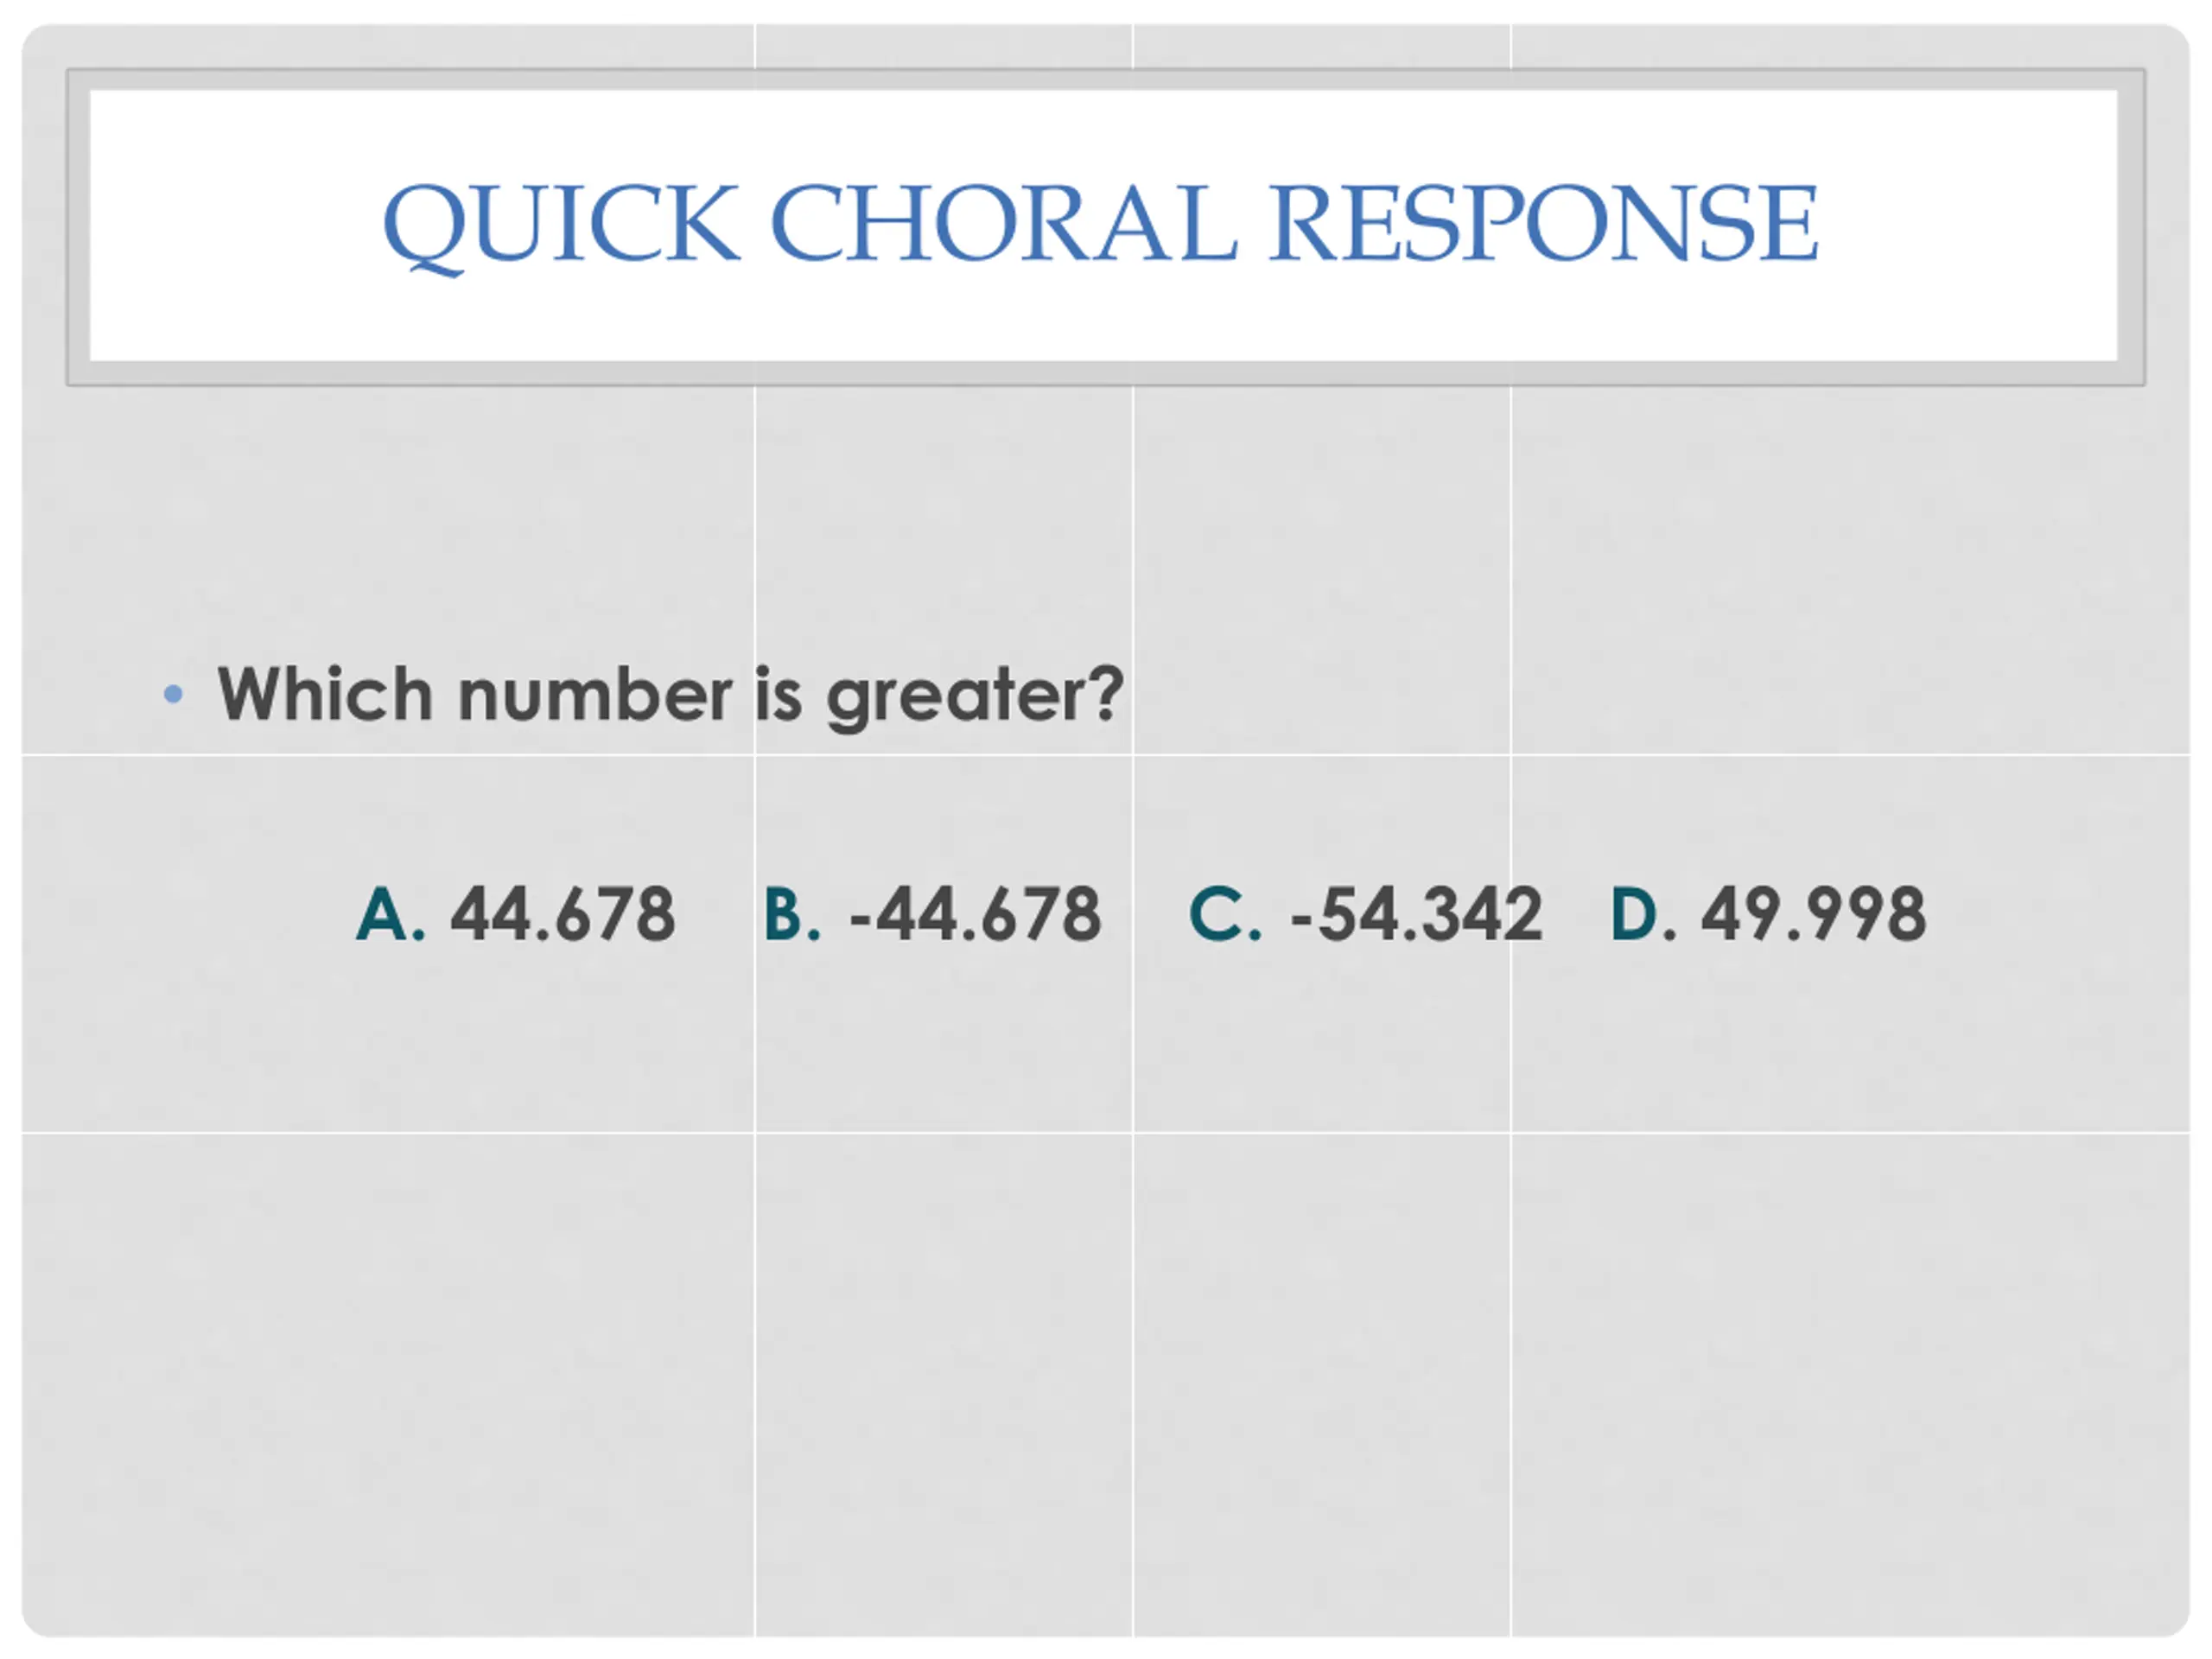Click the number -54.342 beside C
The height and width of the screenshot is (1659, 2212).
pyautogui.click(x=1416, y=914)
